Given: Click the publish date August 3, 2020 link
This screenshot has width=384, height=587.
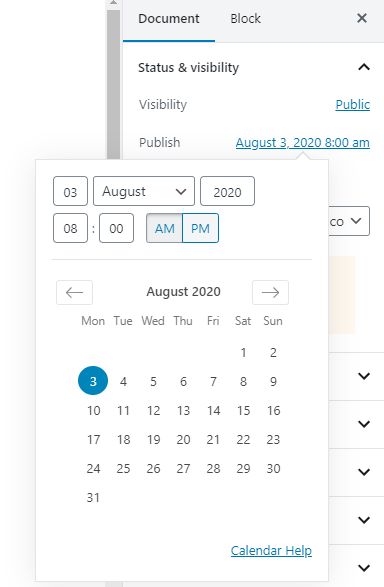Looking at the screenshot, I should 302,143.
